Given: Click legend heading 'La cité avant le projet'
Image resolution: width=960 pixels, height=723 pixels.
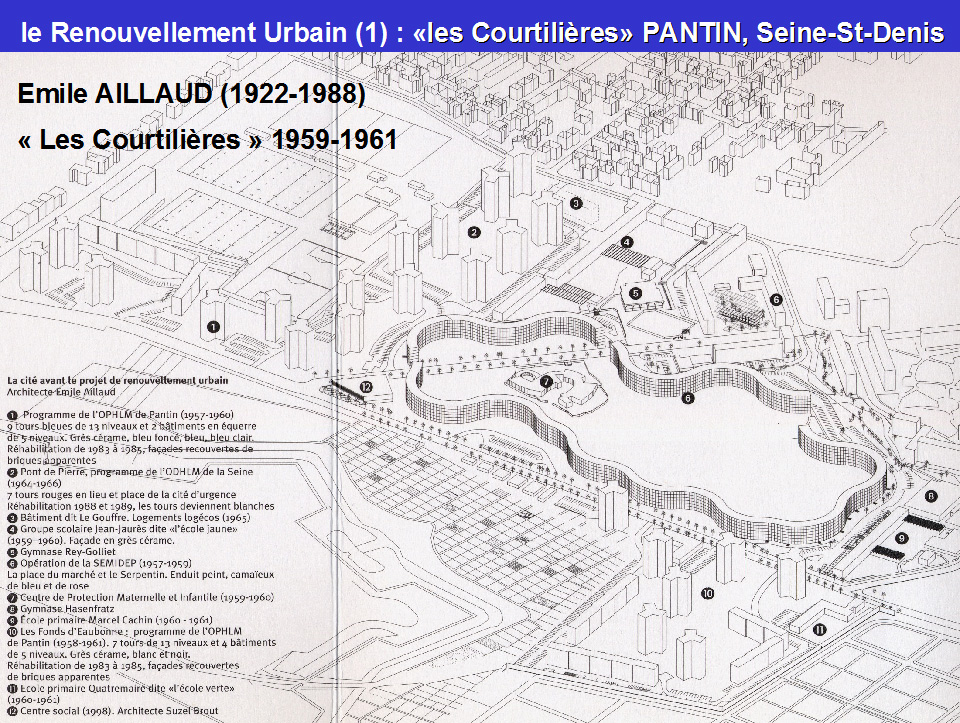Looking at the screenshot, I should pyautogui.click(x=118, y=381).
